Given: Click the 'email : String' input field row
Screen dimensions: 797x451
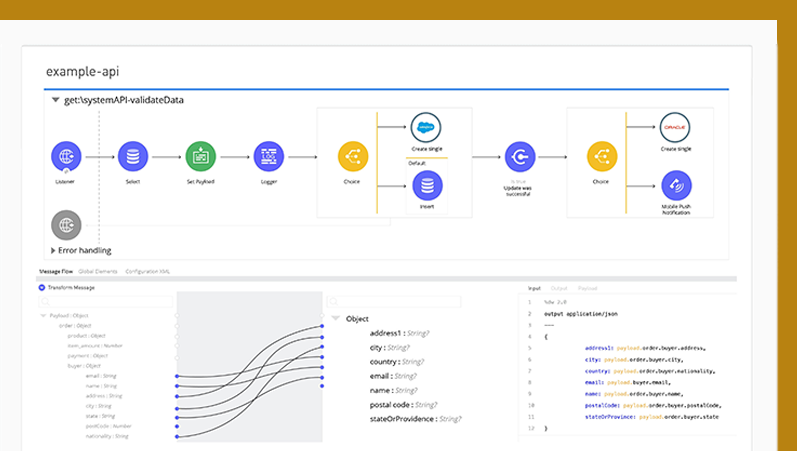Looking at the screenshot, I should tap(101, 376).
